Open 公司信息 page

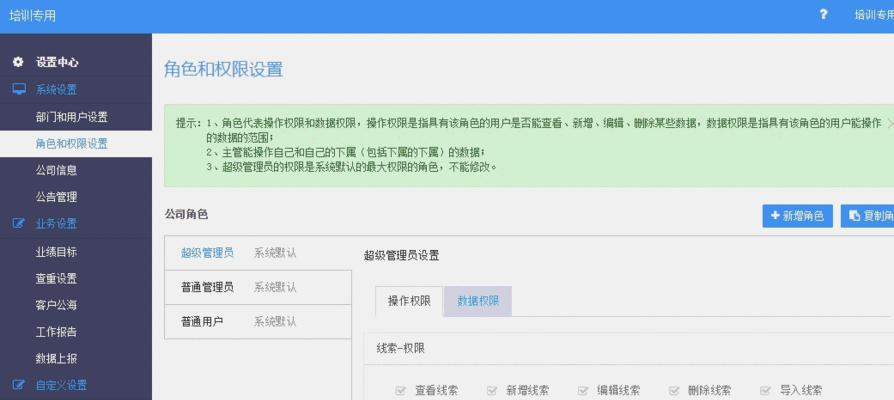pyautogui.click(x=56, y=170)
